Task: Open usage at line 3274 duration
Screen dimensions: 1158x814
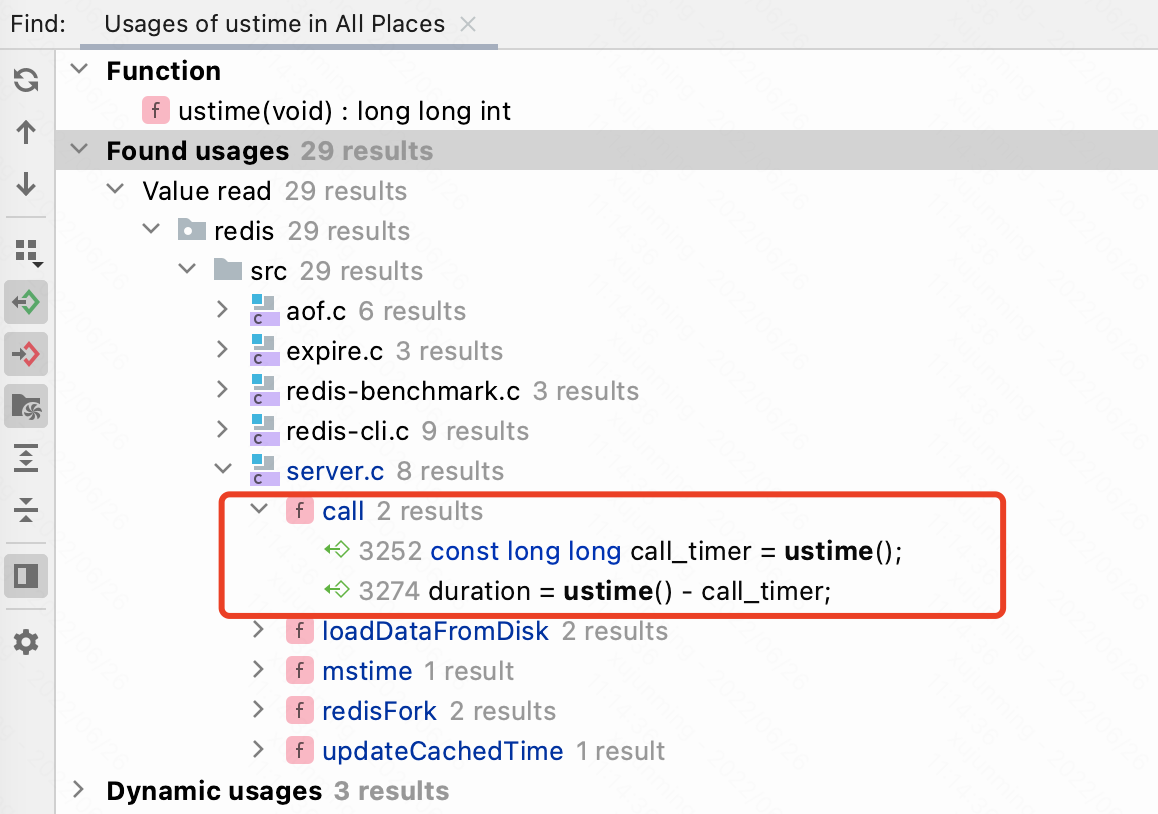Action: (595, 591)
